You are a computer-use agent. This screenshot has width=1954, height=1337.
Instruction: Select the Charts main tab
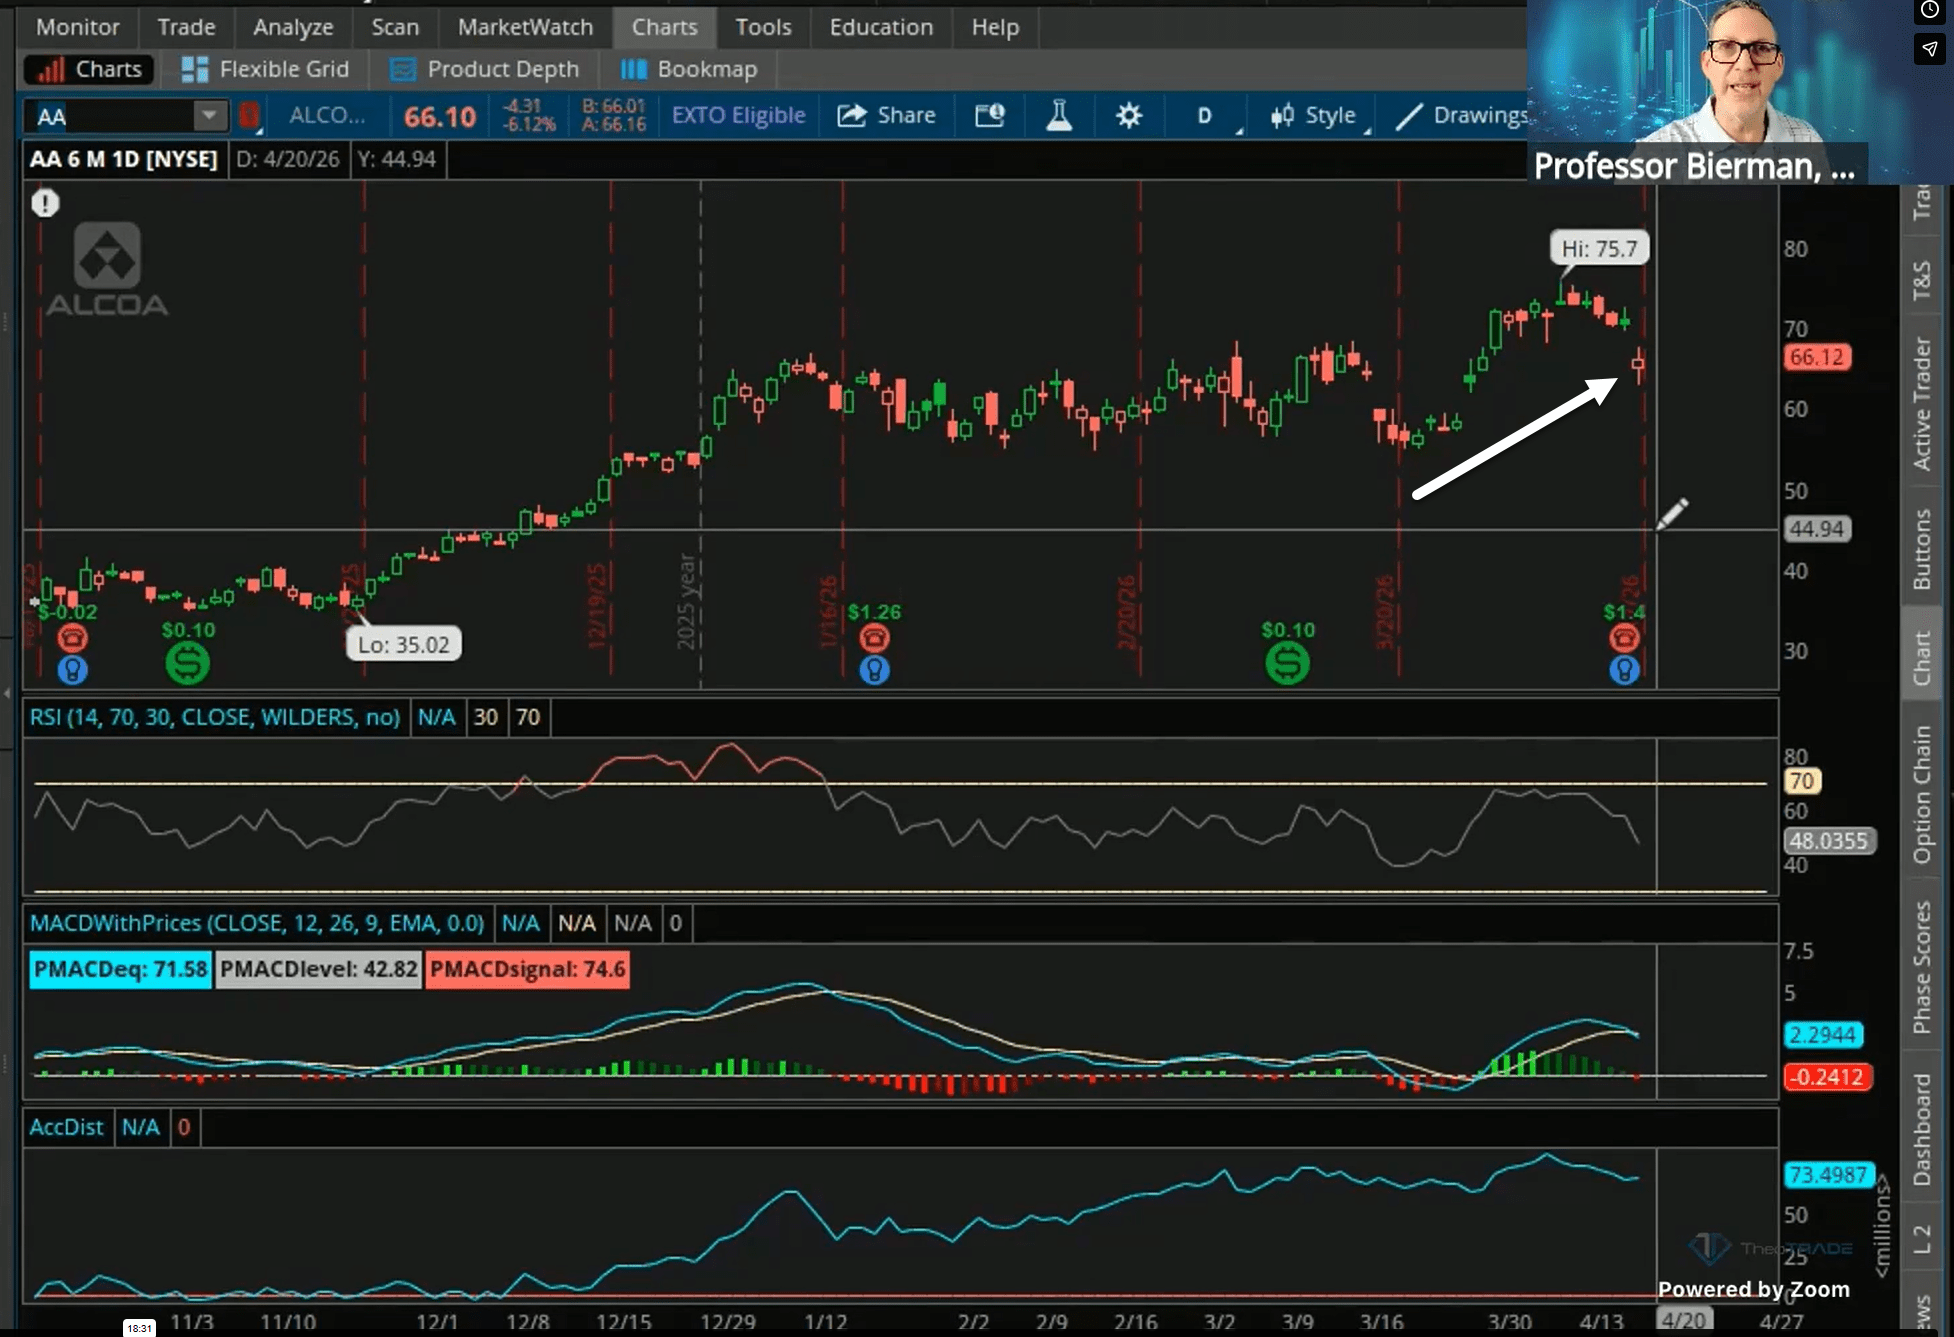tap(664, 27)
